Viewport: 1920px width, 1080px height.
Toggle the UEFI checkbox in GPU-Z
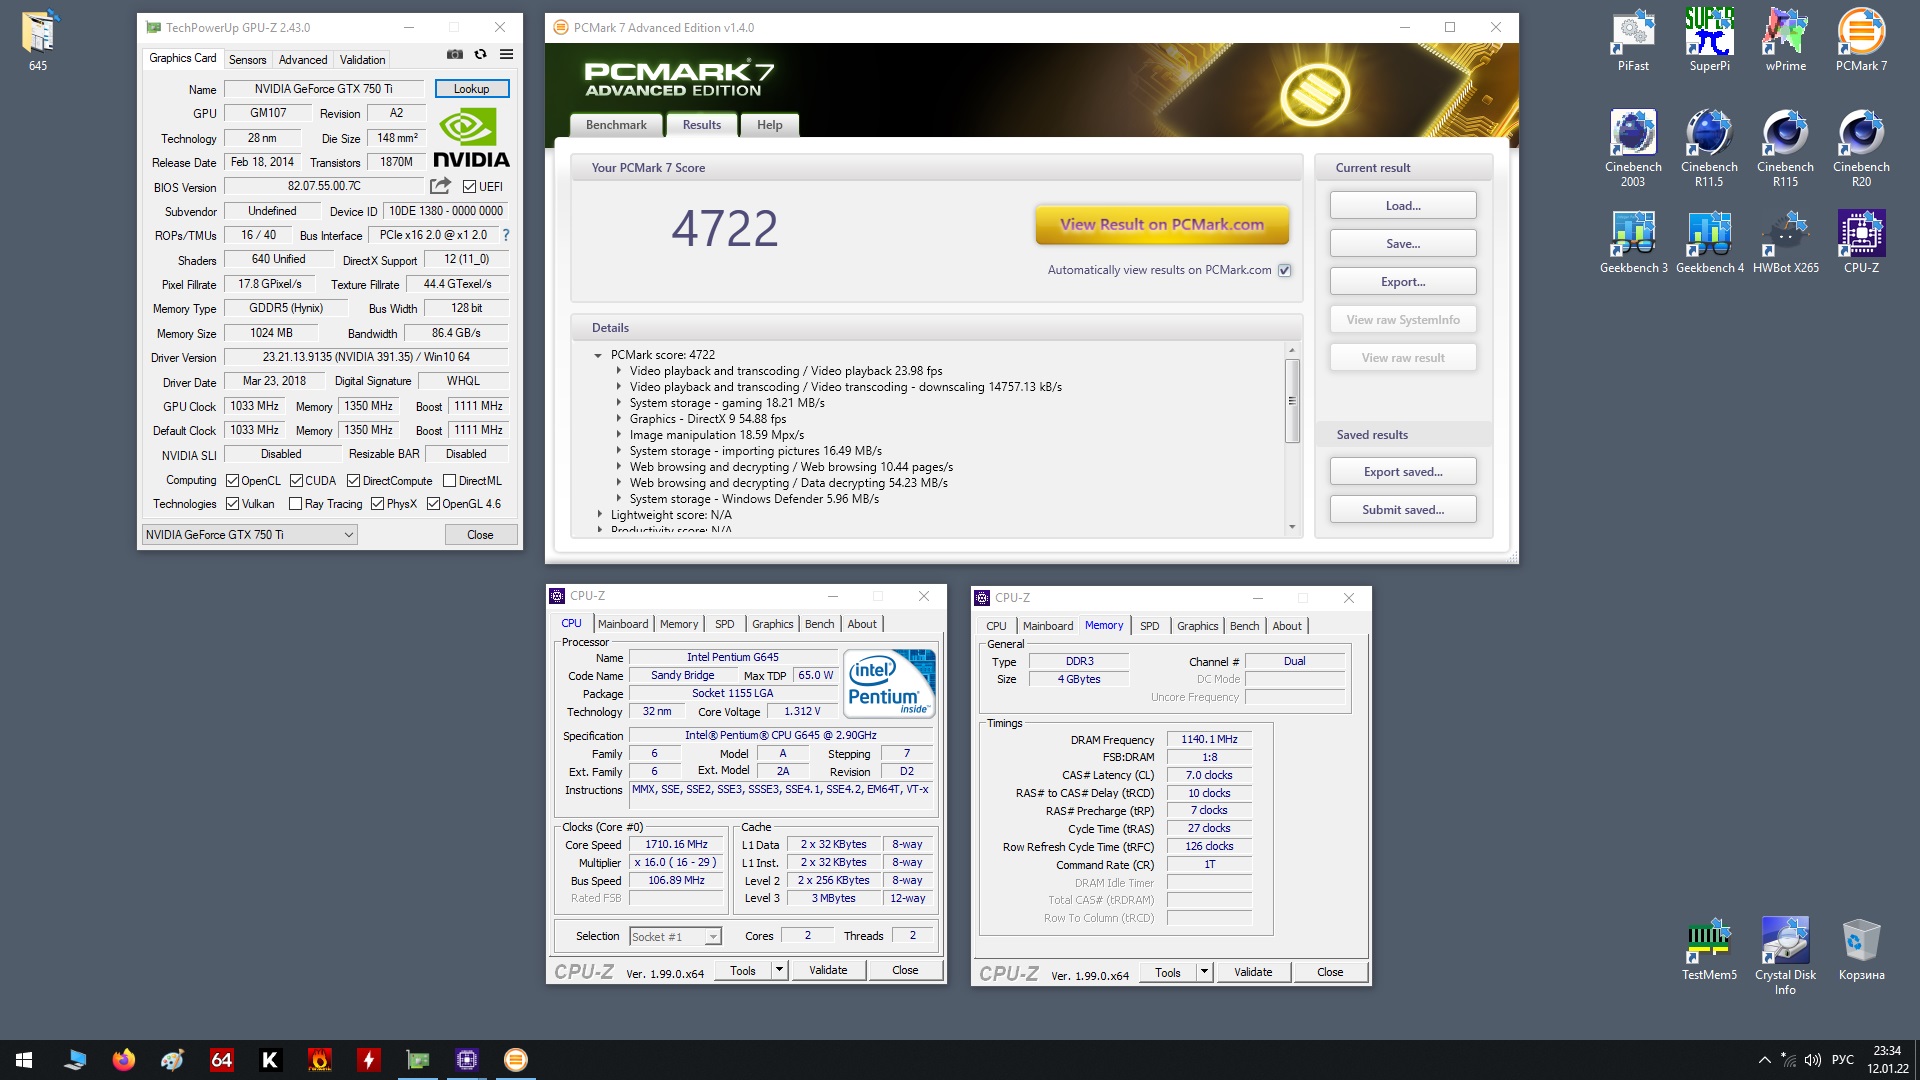[x=469, y=187]
